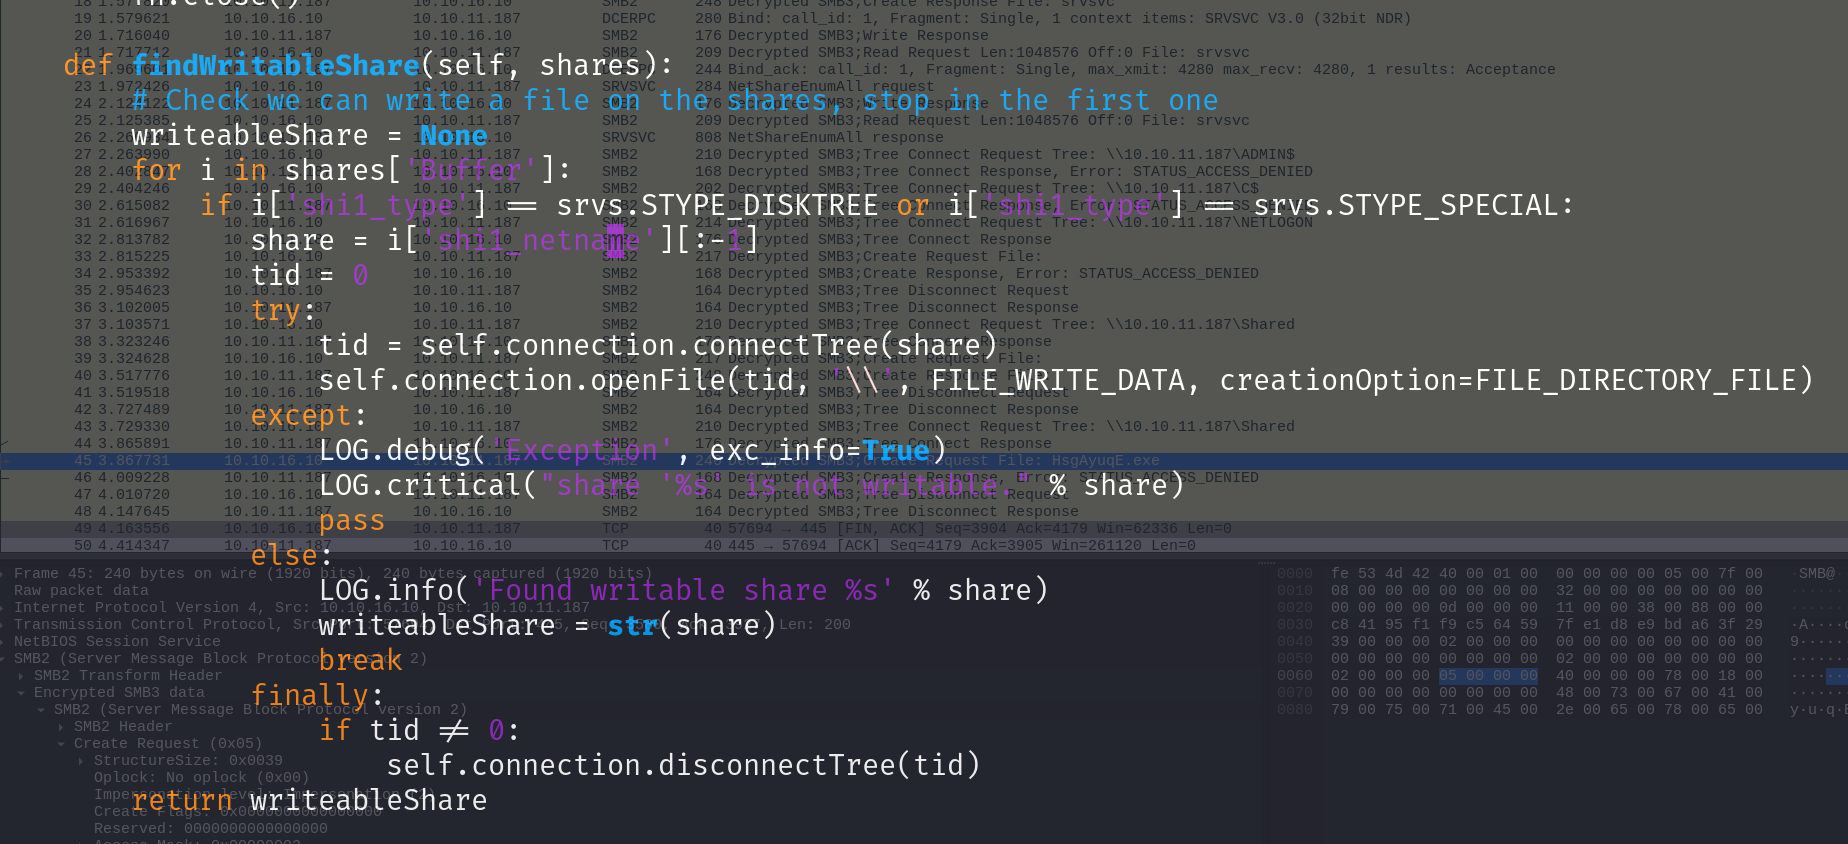Expand the SMB2 Transform Header node
Image resolution: width=1848 pixels, height=844 pixels.
click(x=23, y=675)
